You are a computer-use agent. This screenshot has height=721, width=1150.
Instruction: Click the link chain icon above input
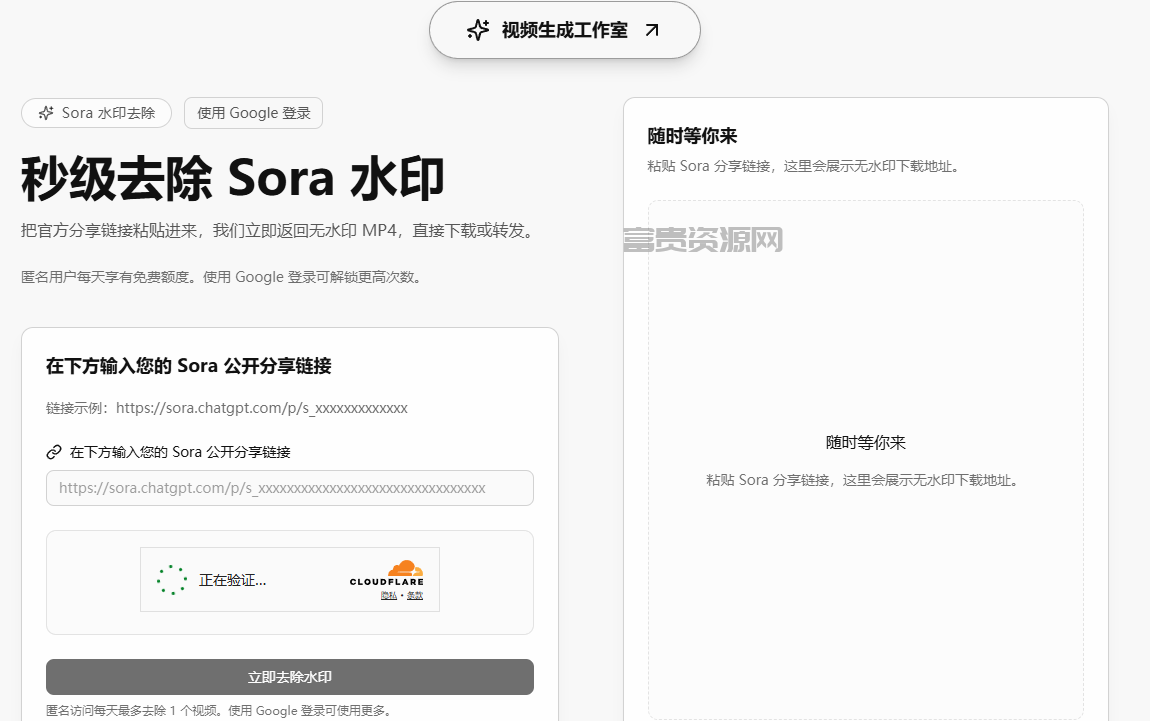[x=54, y=452]
